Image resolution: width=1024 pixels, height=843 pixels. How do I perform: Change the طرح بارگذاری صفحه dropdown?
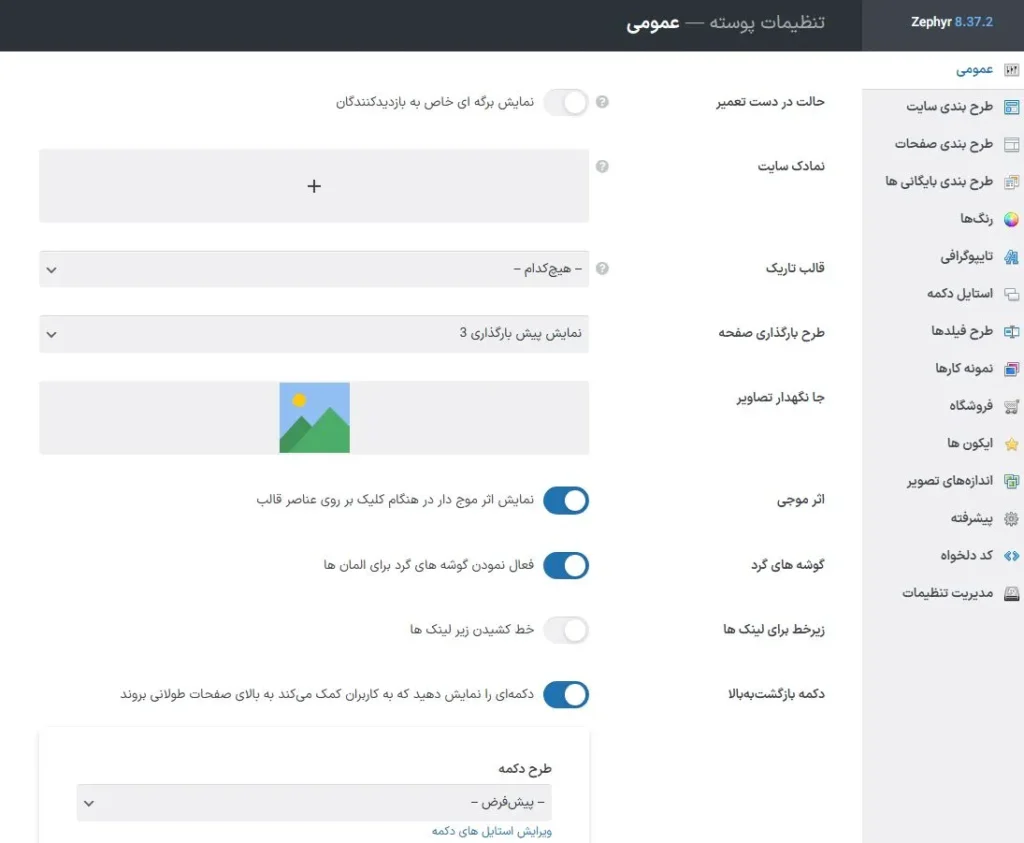[315, 333]
